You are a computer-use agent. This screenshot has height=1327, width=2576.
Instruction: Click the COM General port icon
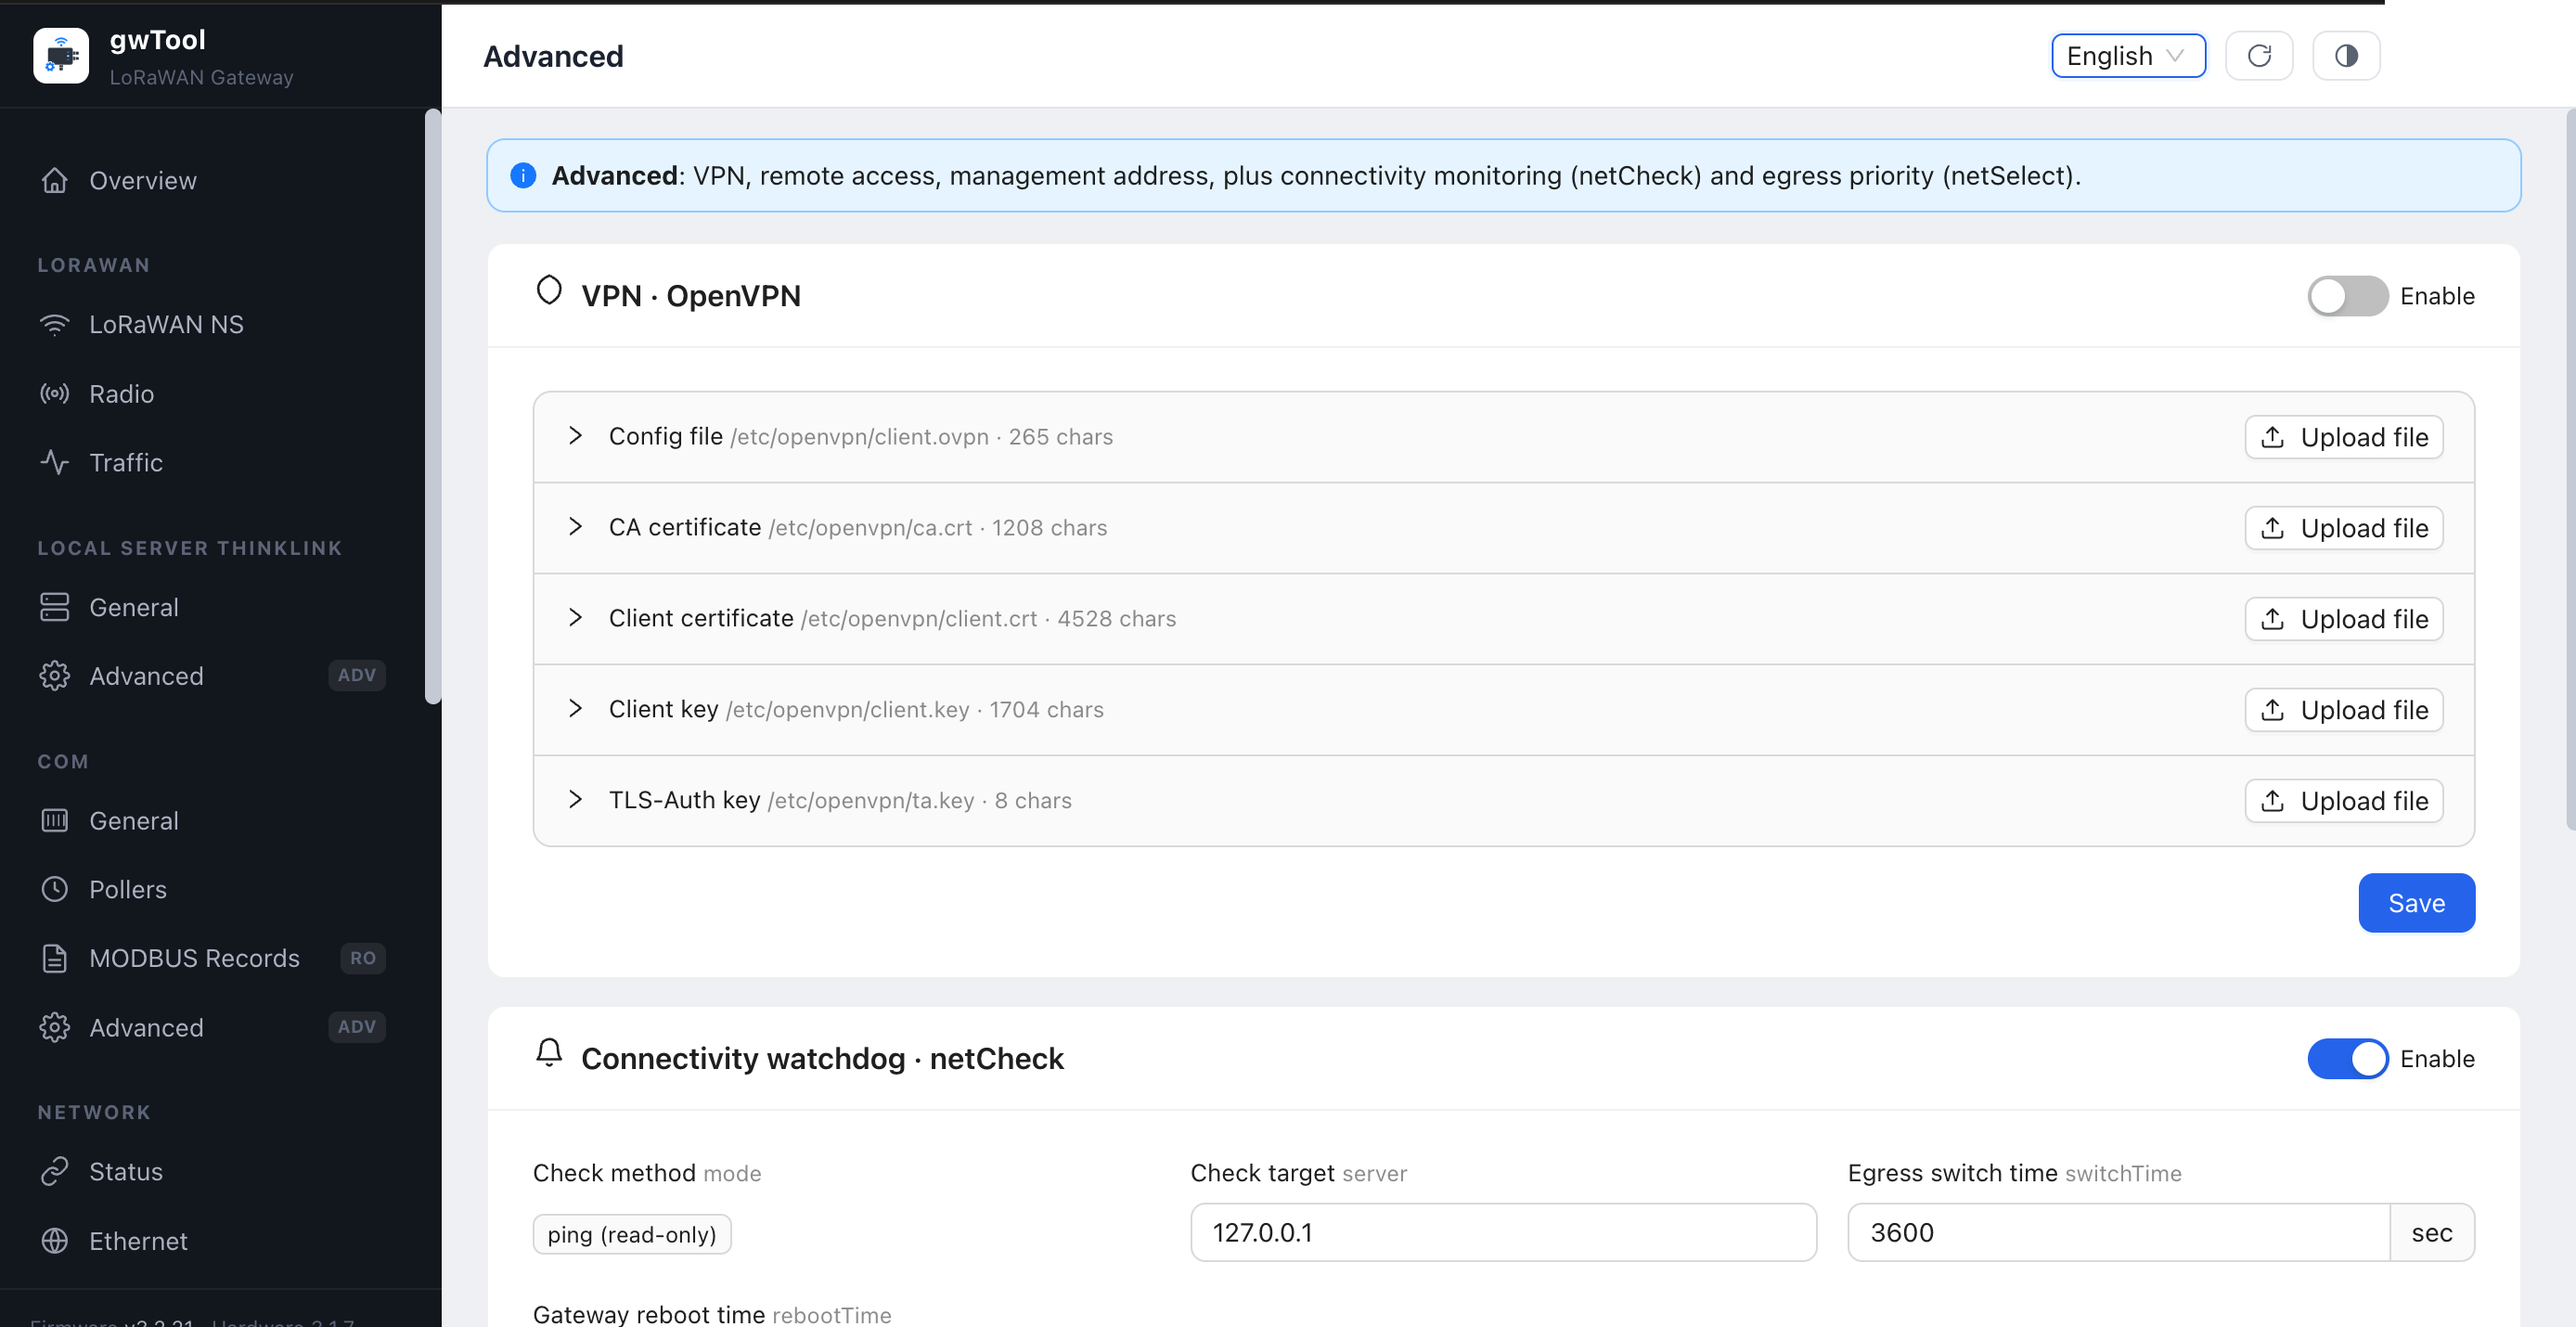pos(55,820)
